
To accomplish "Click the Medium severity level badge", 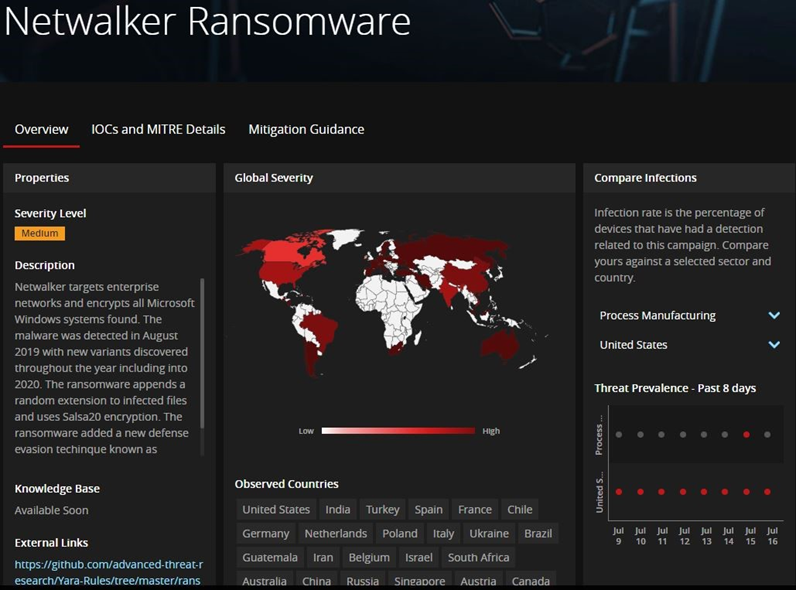I will pyautogui.click(x=40, y=233).
